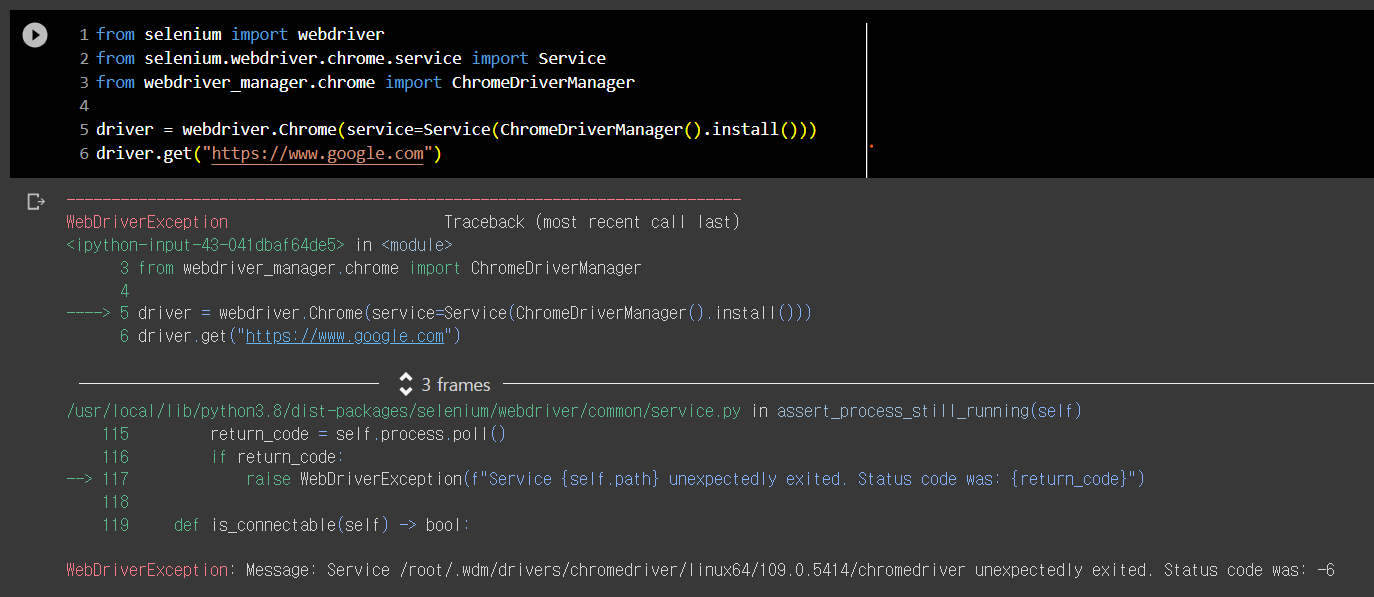Click the output clear icon below the cell

coord(36,201)
